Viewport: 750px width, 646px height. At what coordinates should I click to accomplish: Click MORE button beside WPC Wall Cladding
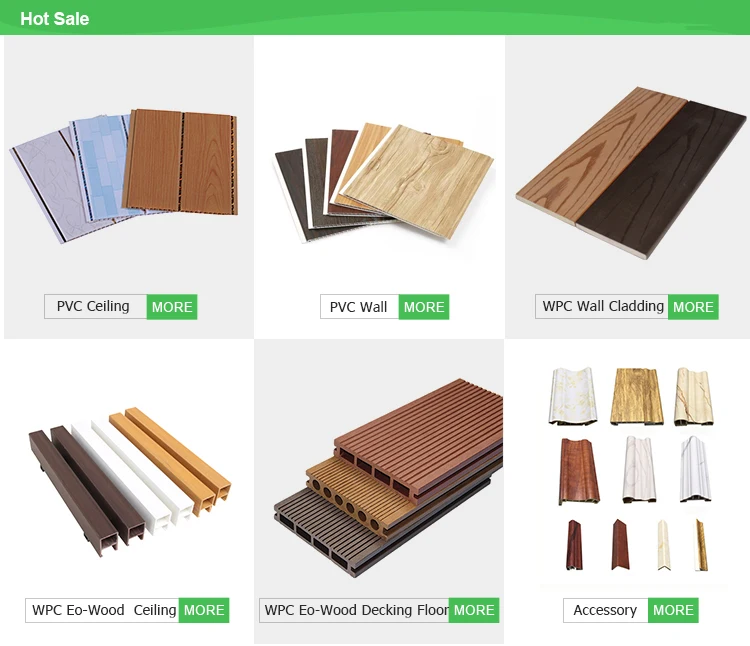pyautogui.click(x=693, y=307)
